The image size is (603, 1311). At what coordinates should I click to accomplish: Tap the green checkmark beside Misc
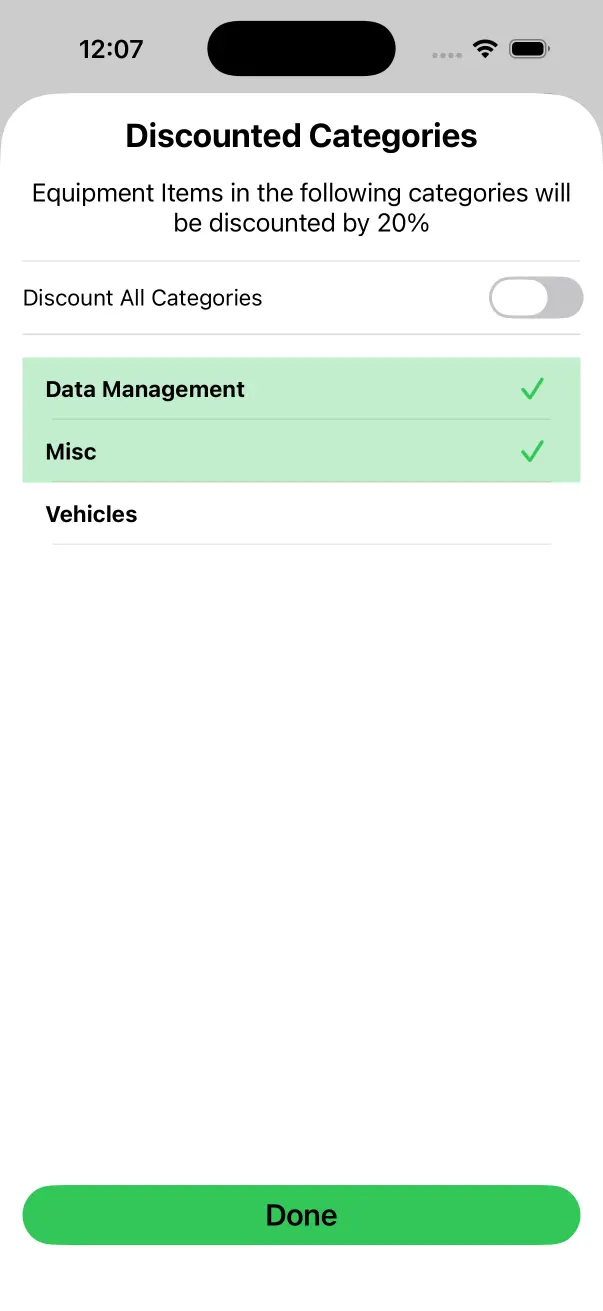(x=532, y=451)
